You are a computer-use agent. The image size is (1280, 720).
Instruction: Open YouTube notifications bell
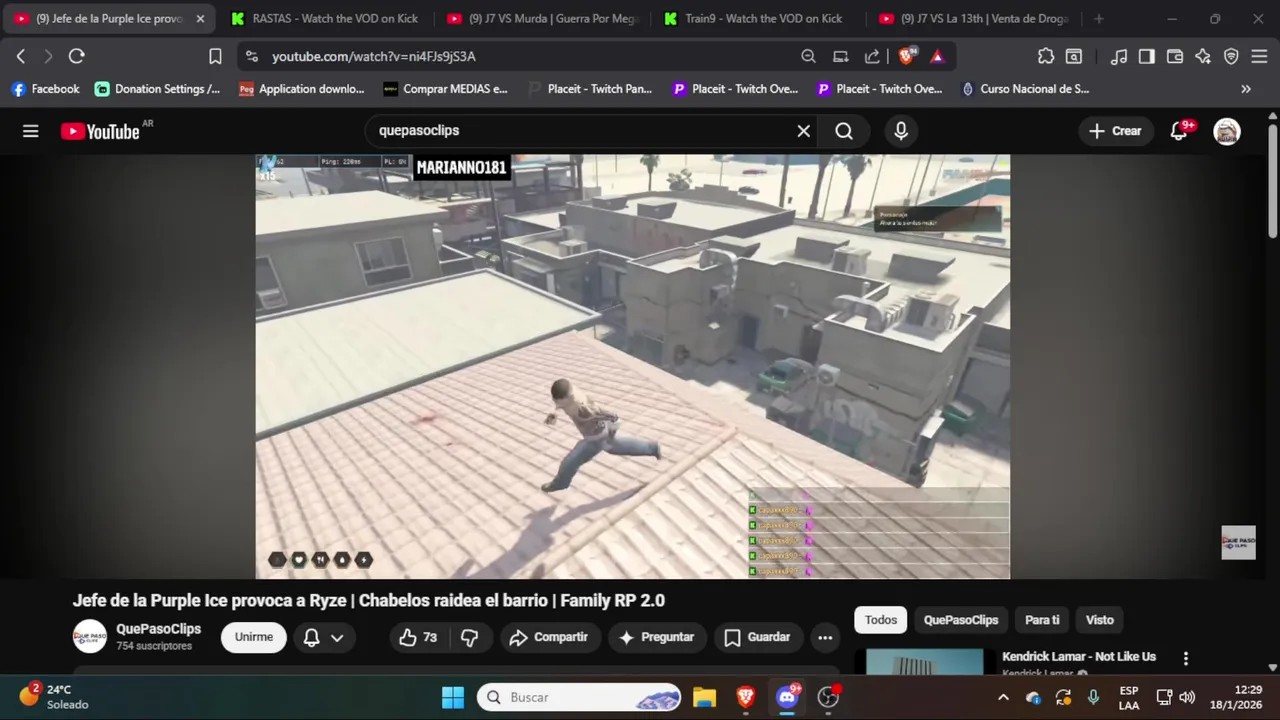tap(1179, 131)
